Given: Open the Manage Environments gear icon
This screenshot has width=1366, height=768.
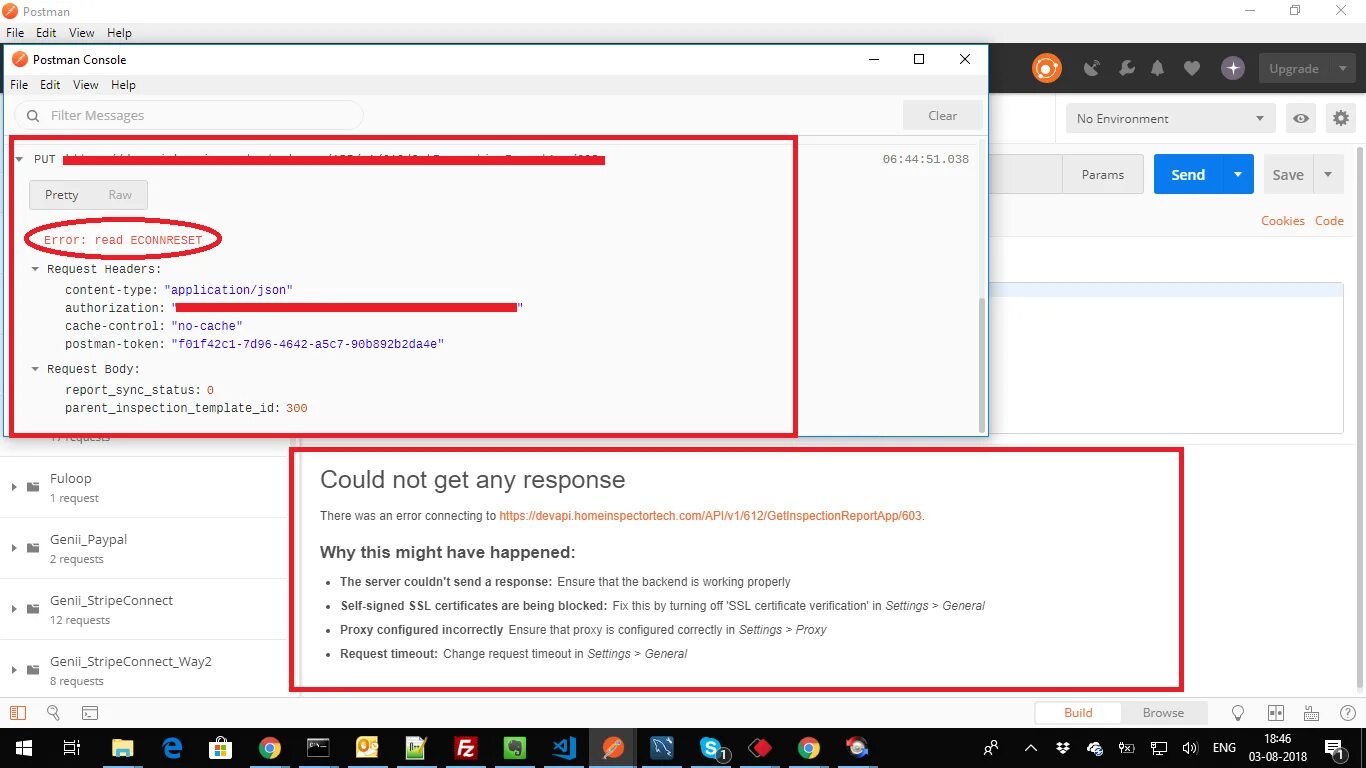Looking at the screenshot, I should click(x=1340, y=119).
